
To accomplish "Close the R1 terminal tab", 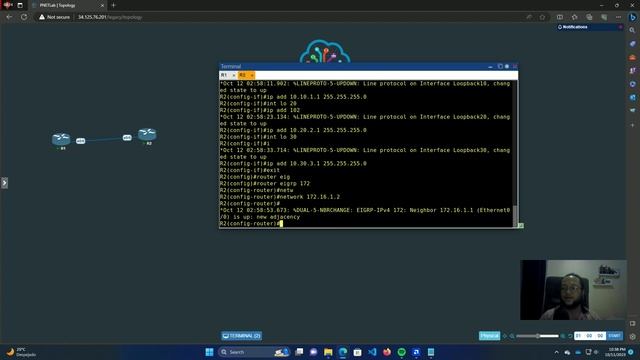I will [233, 76].
